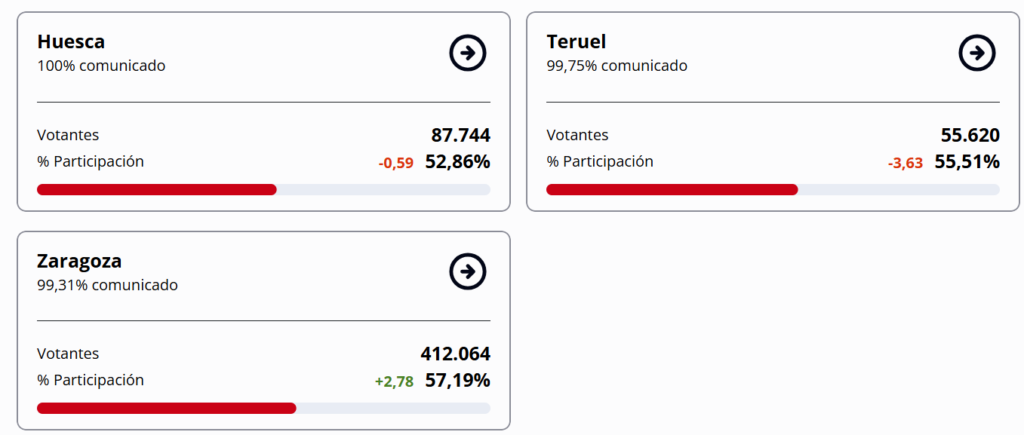Click the green +2,78 change in Zaragoza

[394, 381]
